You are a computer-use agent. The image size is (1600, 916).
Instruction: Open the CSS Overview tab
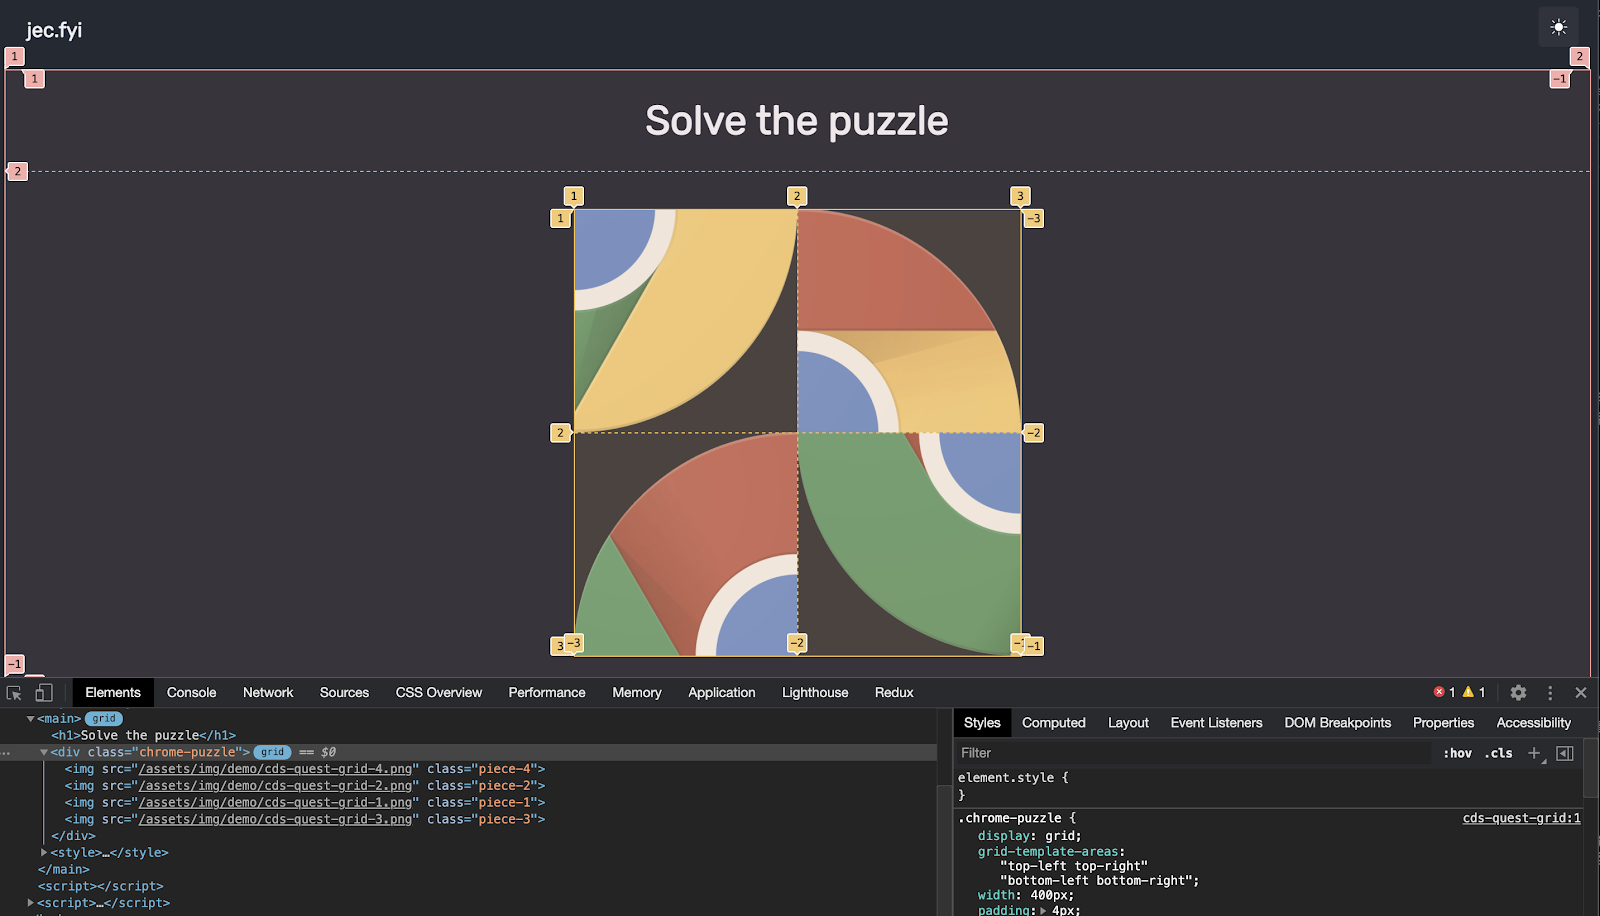click(x=438, y=692)
